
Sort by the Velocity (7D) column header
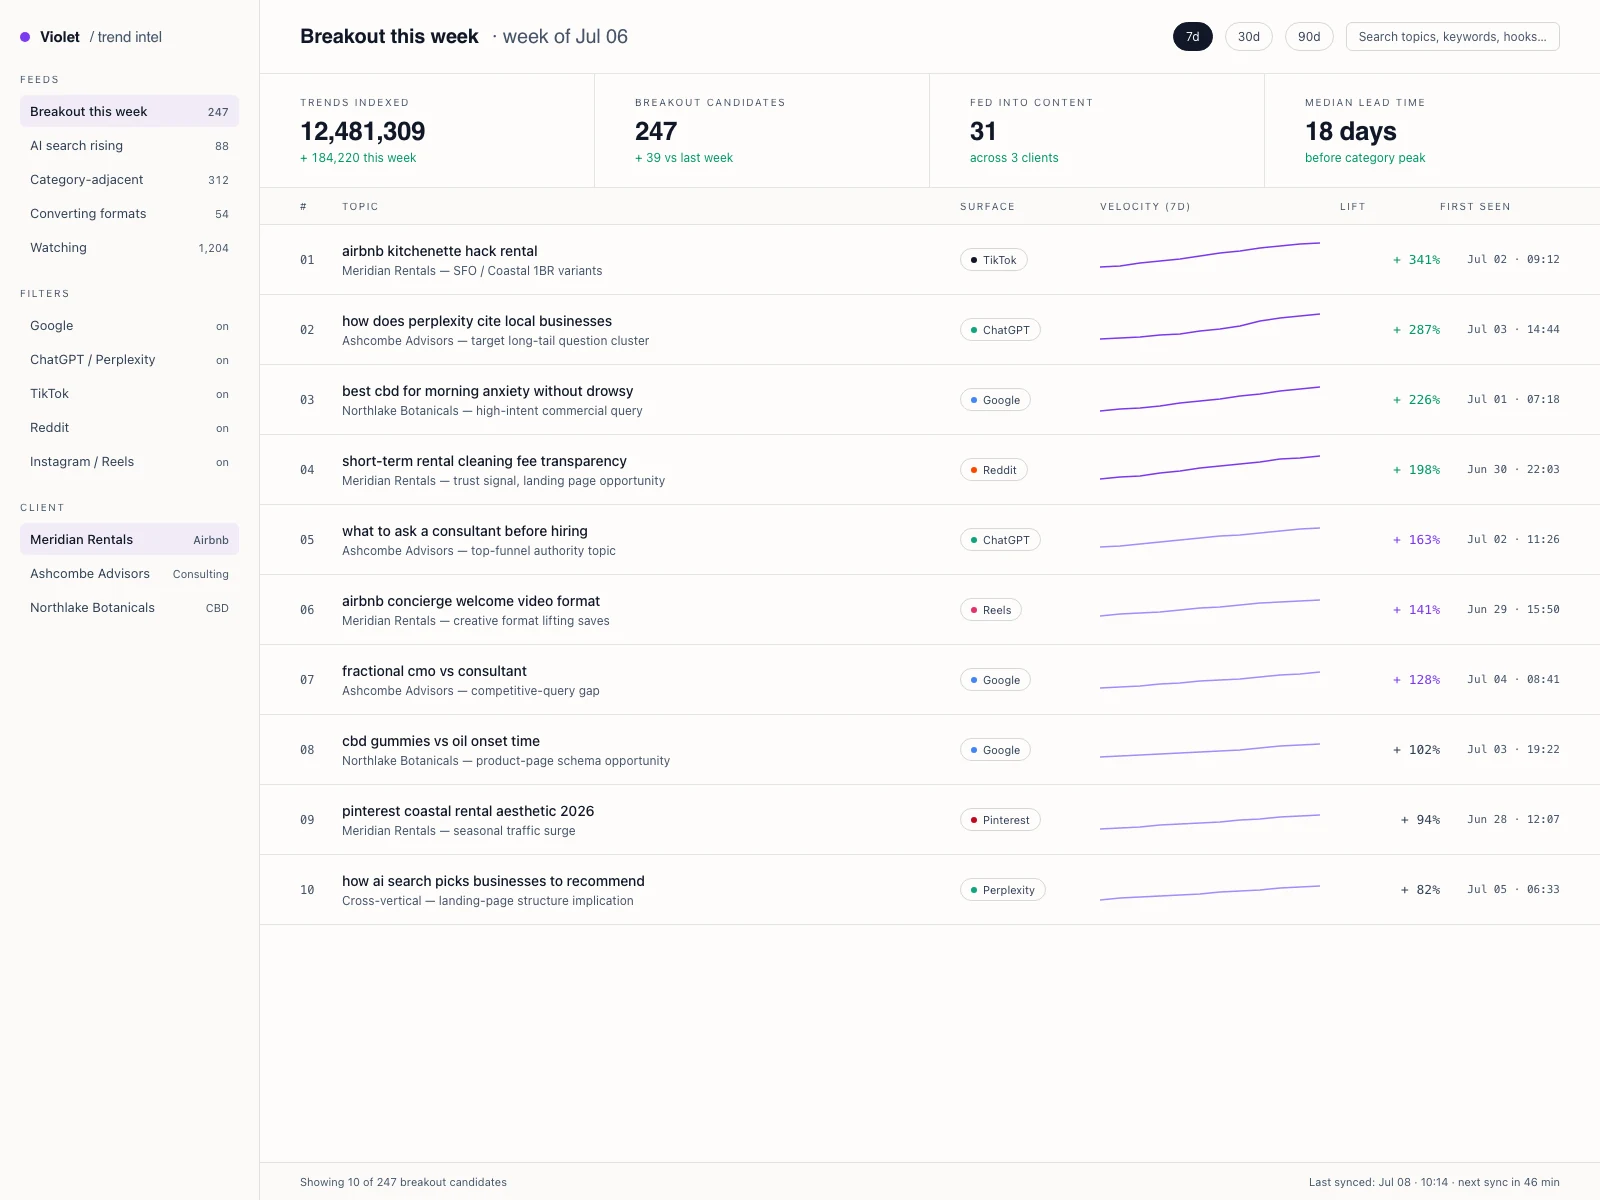[x=1145, y=206]
